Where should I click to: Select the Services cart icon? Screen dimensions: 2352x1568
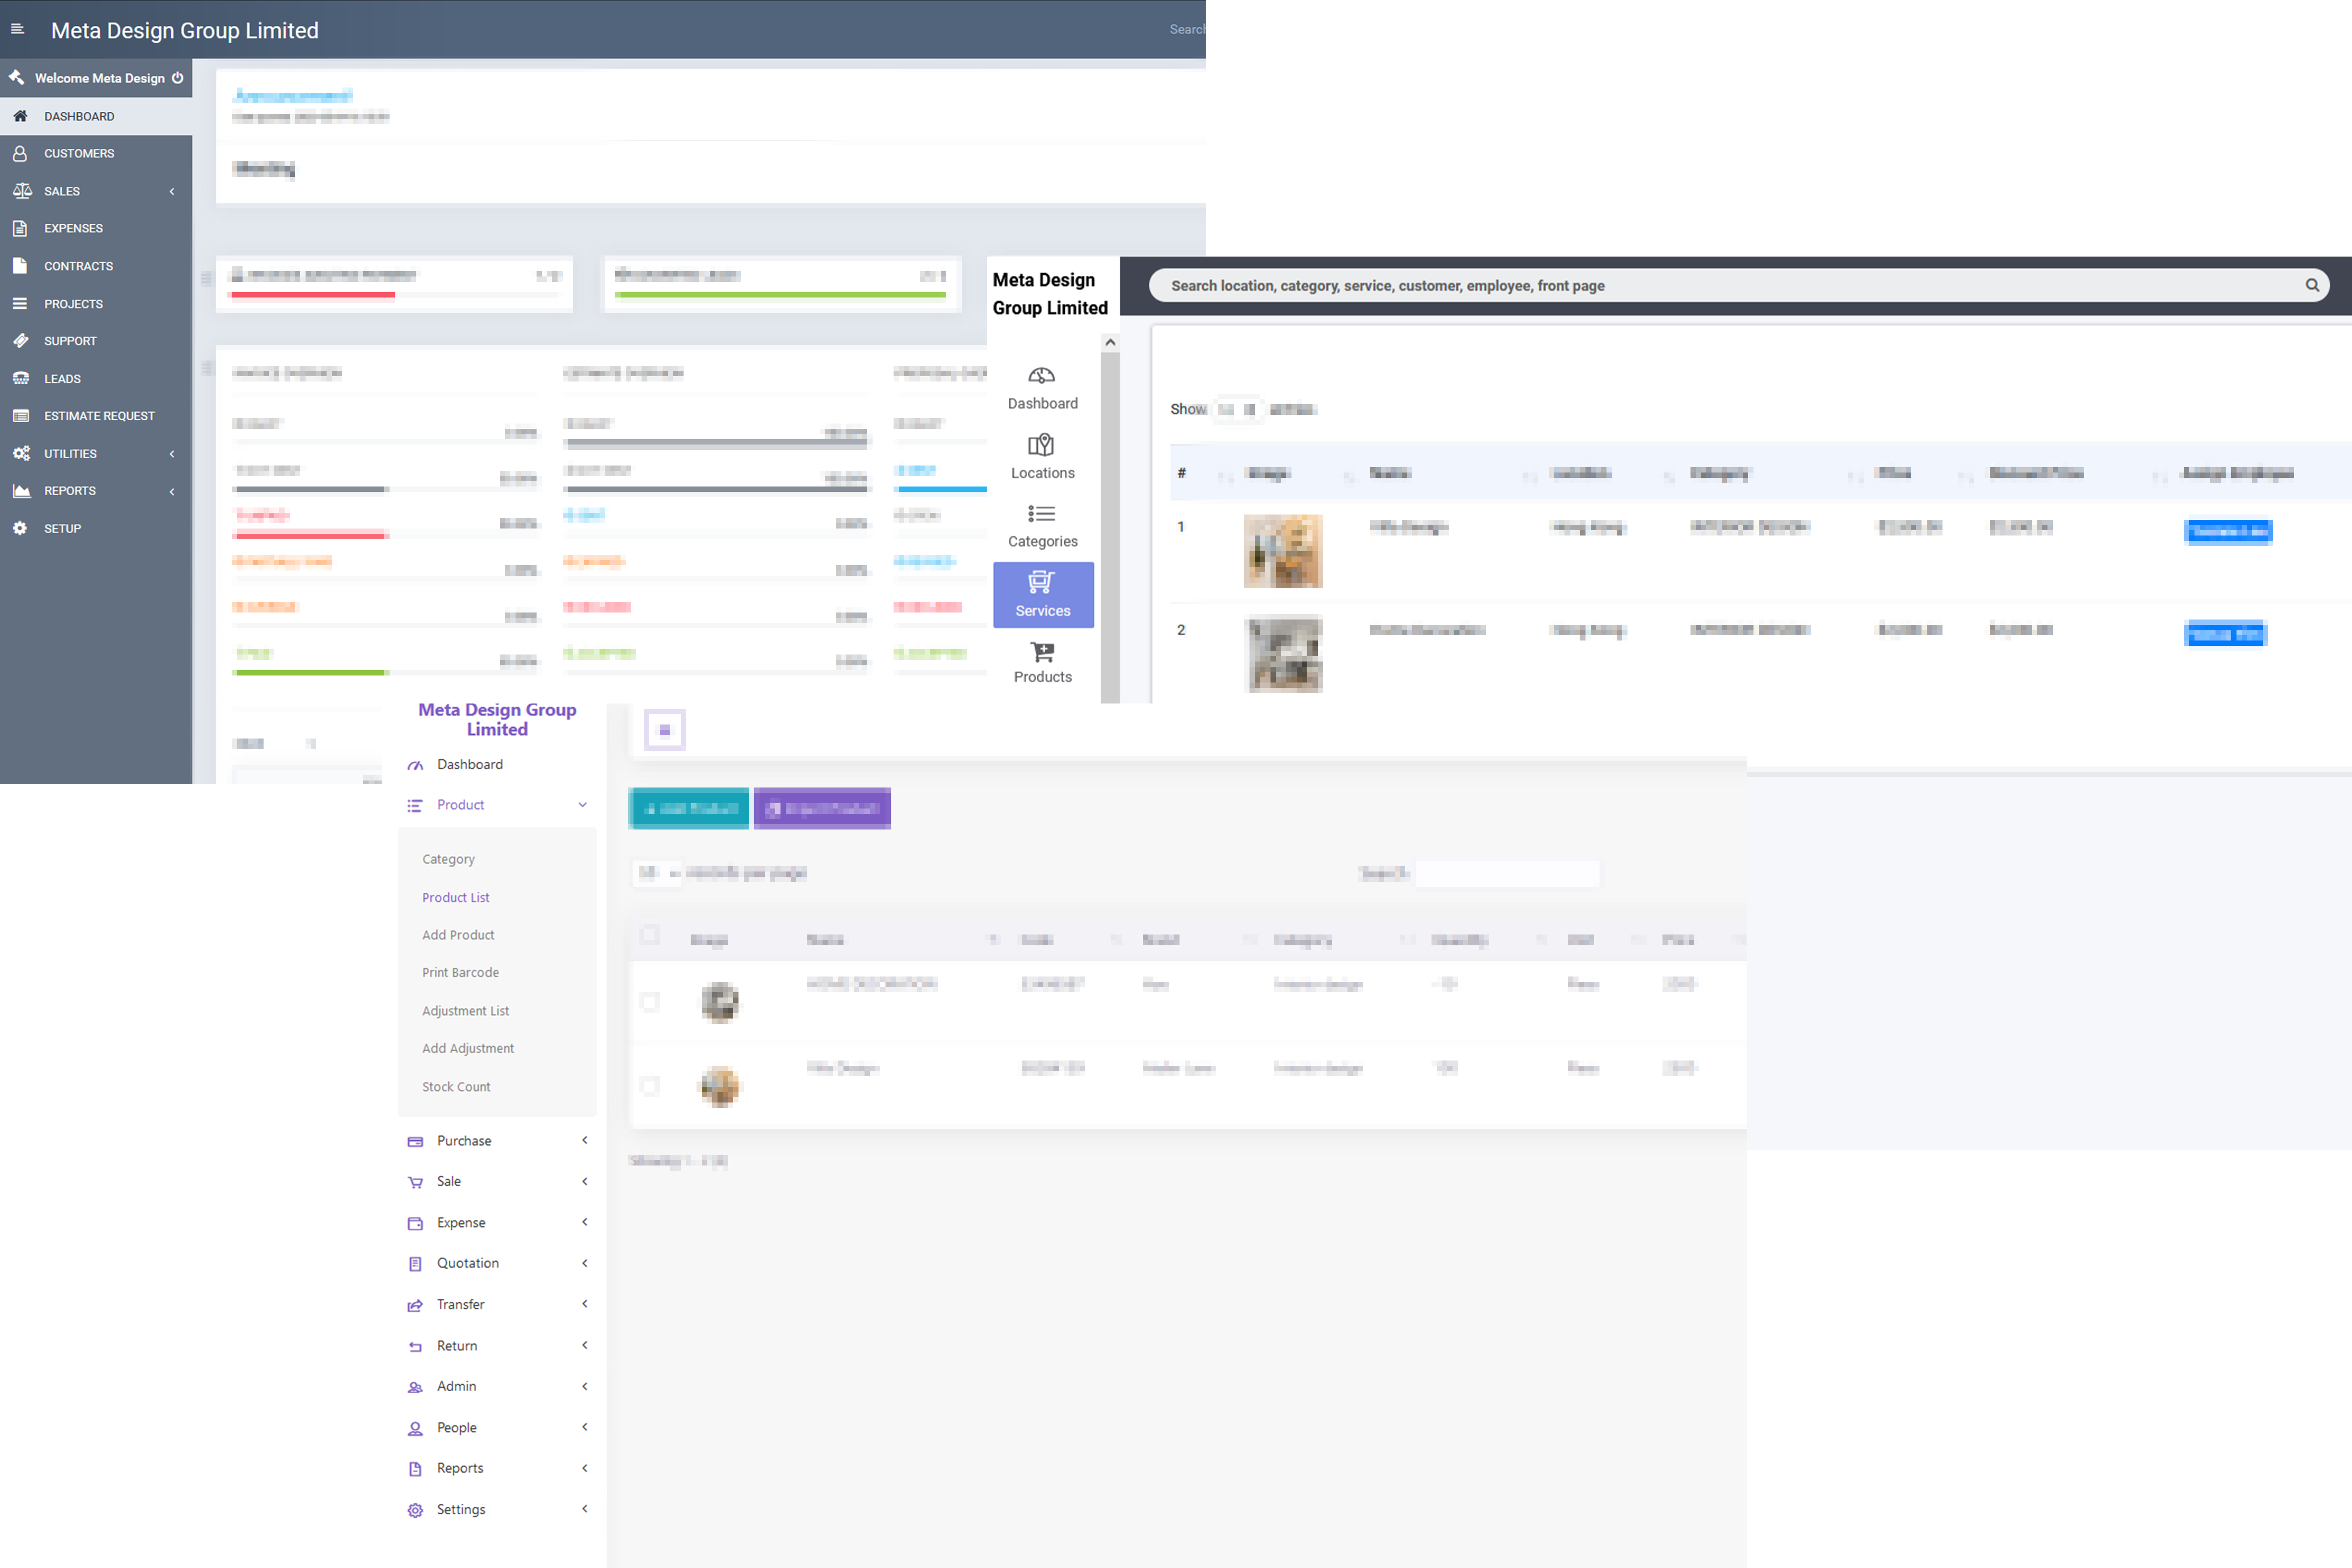[x=1041, y=582]
